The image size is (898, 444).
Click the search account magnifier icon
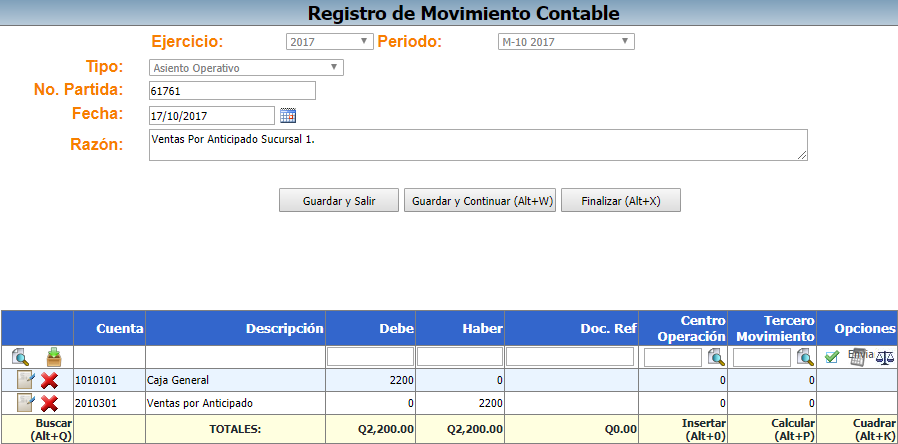click(21, 357)
